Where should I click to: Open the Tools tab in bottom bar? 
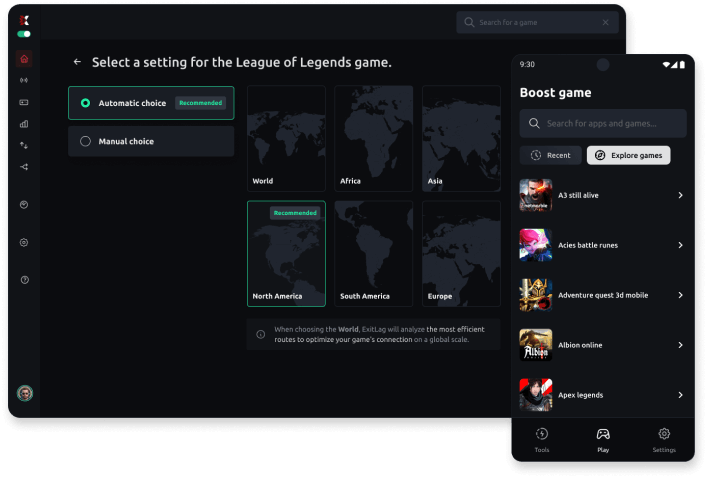pos(542,440)
